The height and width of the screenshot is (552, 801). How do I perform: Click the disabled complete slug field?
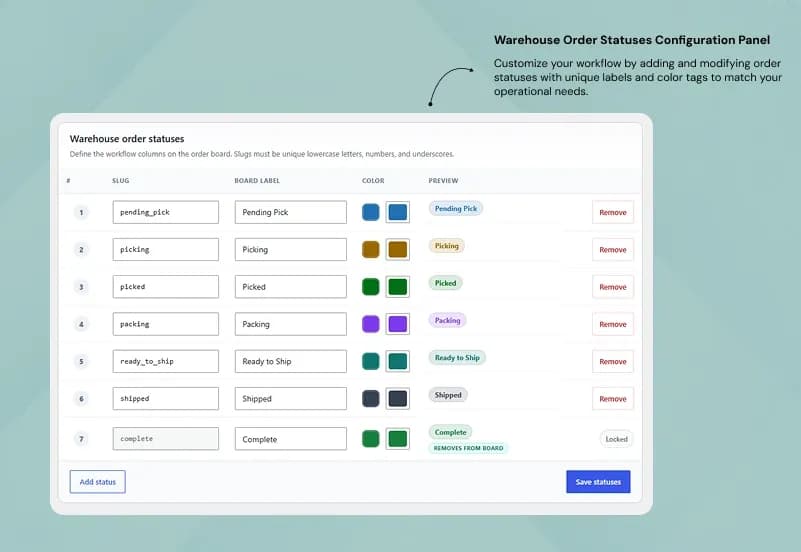pos(166,439)
